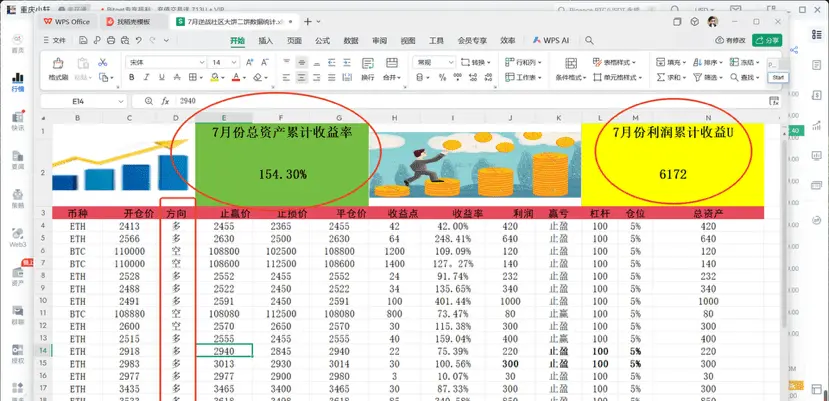Click the Sum (求和) button
Screen dimensions: 829x401
[671, 77]
